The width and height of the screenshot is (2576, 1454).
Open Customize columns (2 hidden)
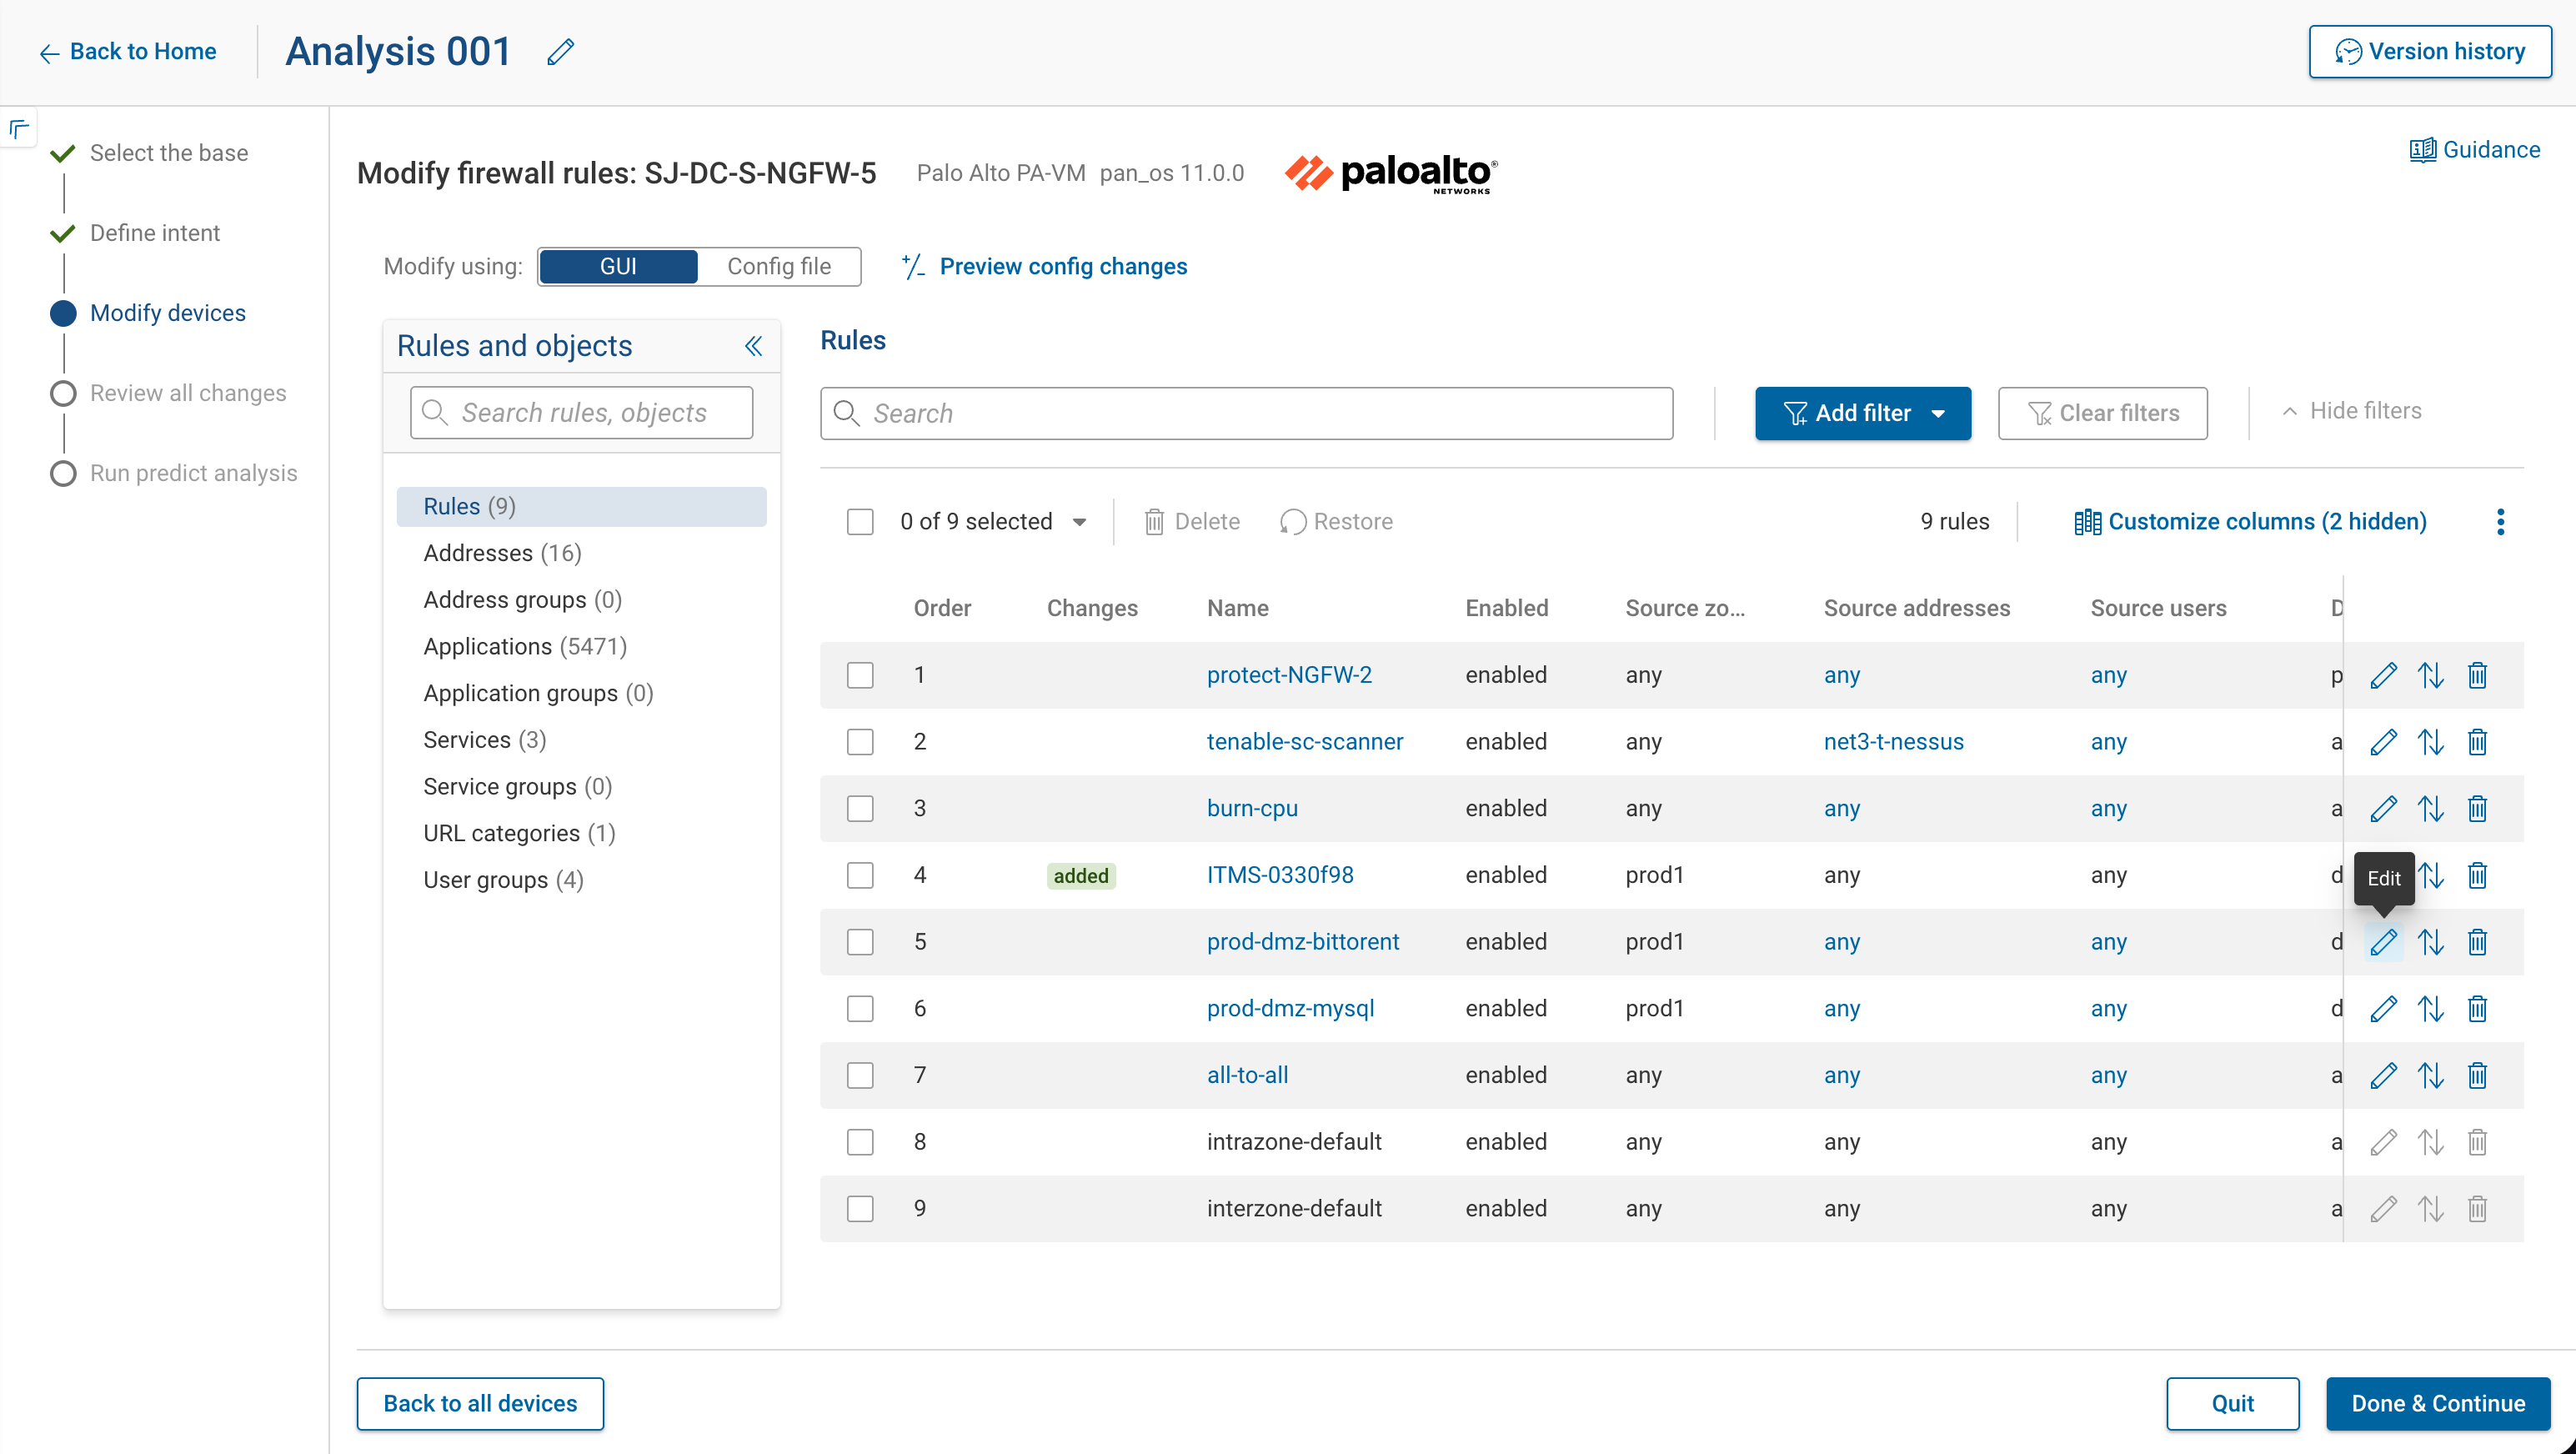pos(2250,521)
